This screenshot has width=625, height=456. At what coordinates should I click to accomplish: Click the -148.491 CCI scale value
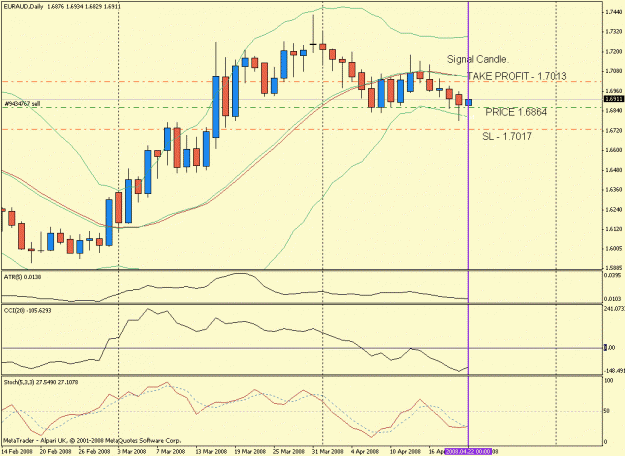[614, 371]
